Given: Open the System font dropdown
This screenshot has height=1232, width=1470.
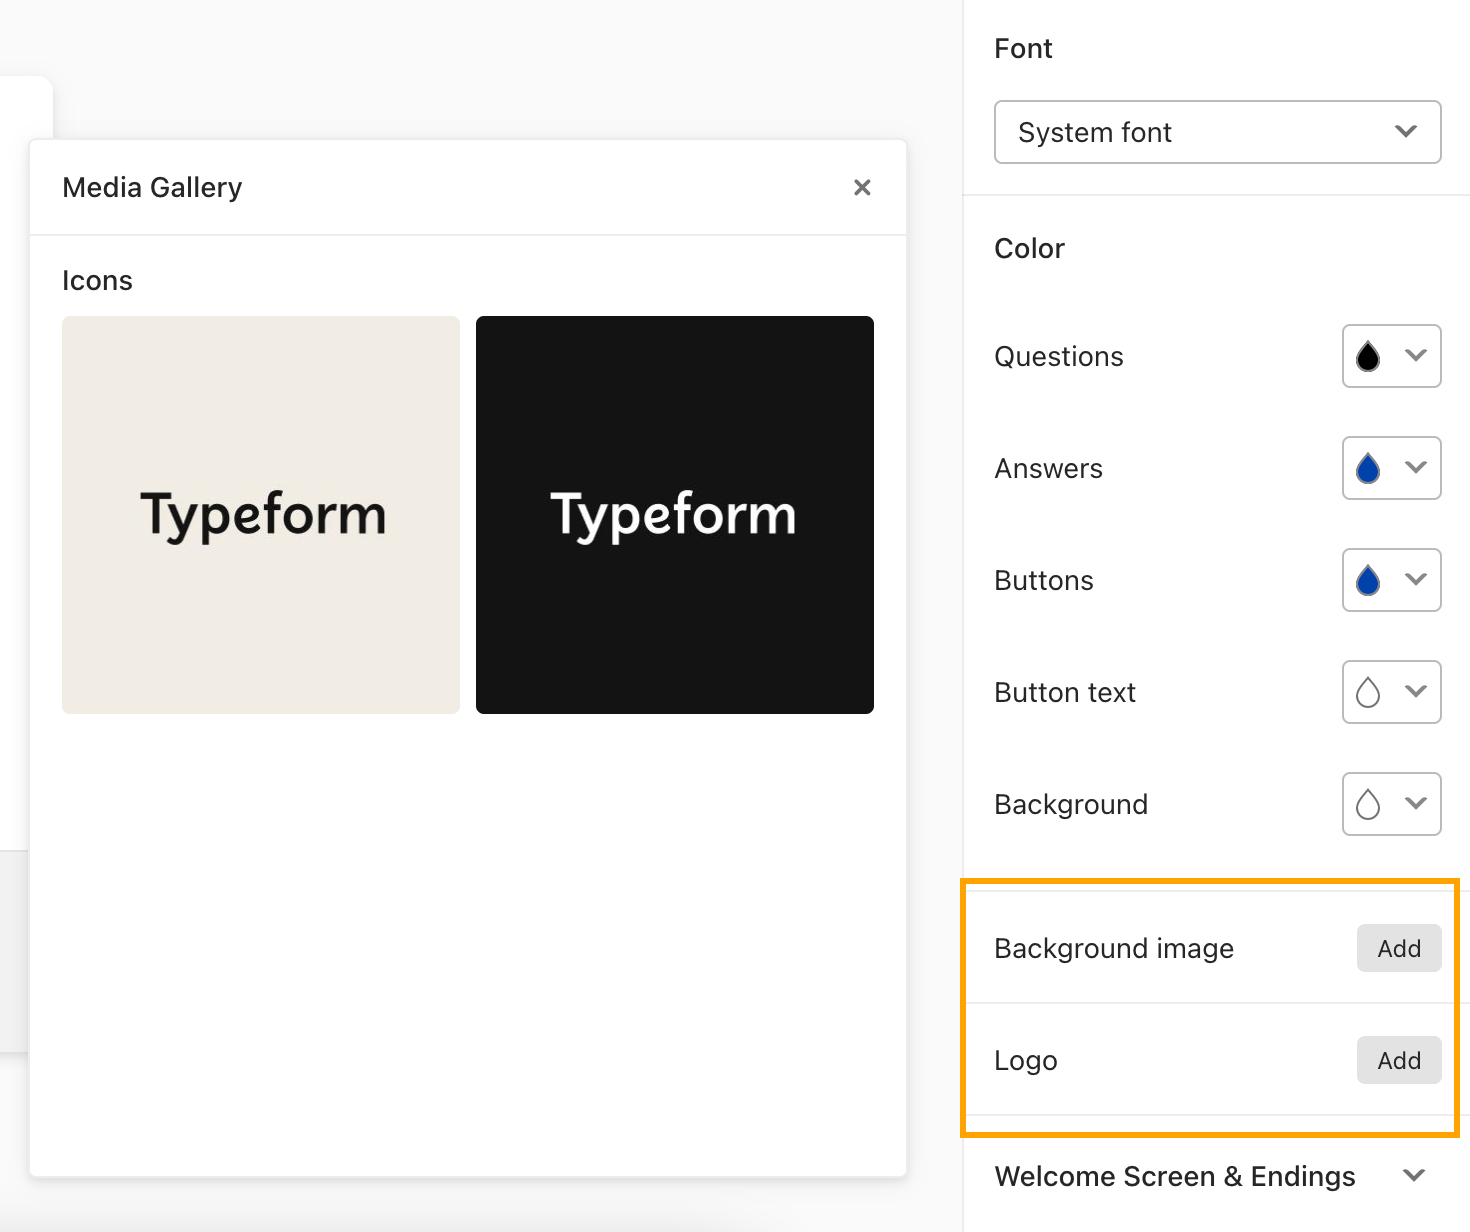Looking at the screenshot, I should coord(1217,132).
